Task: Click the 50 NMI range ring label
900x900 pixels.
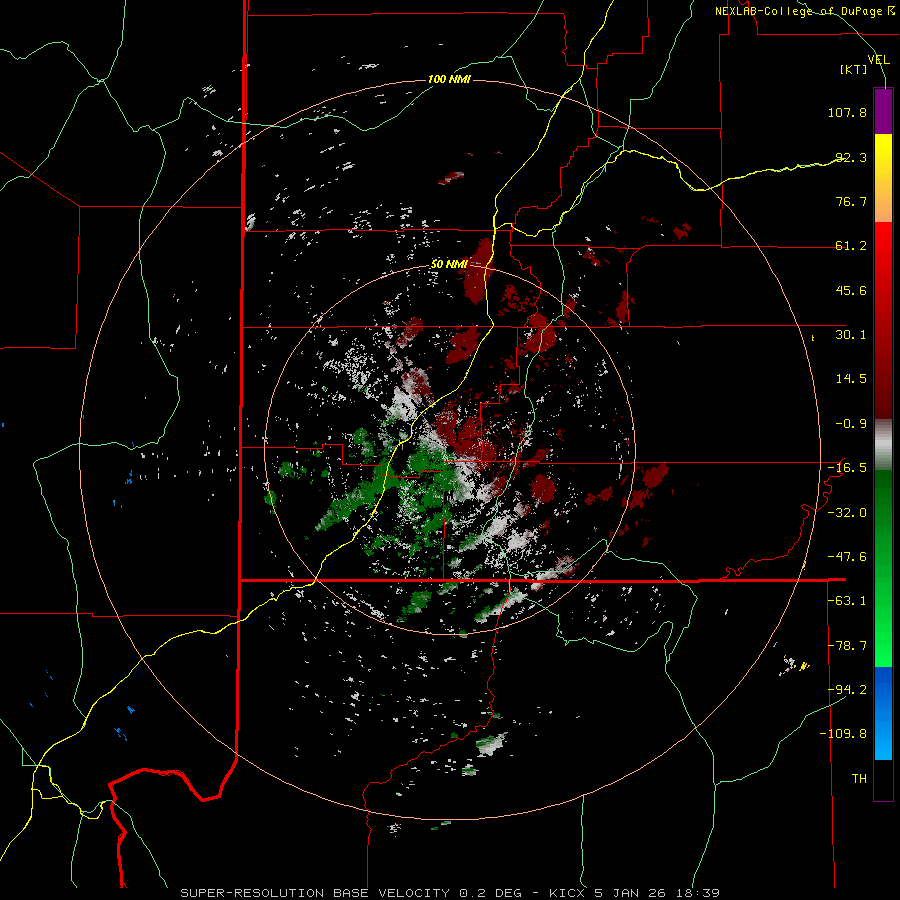Action: pos(449,264)
